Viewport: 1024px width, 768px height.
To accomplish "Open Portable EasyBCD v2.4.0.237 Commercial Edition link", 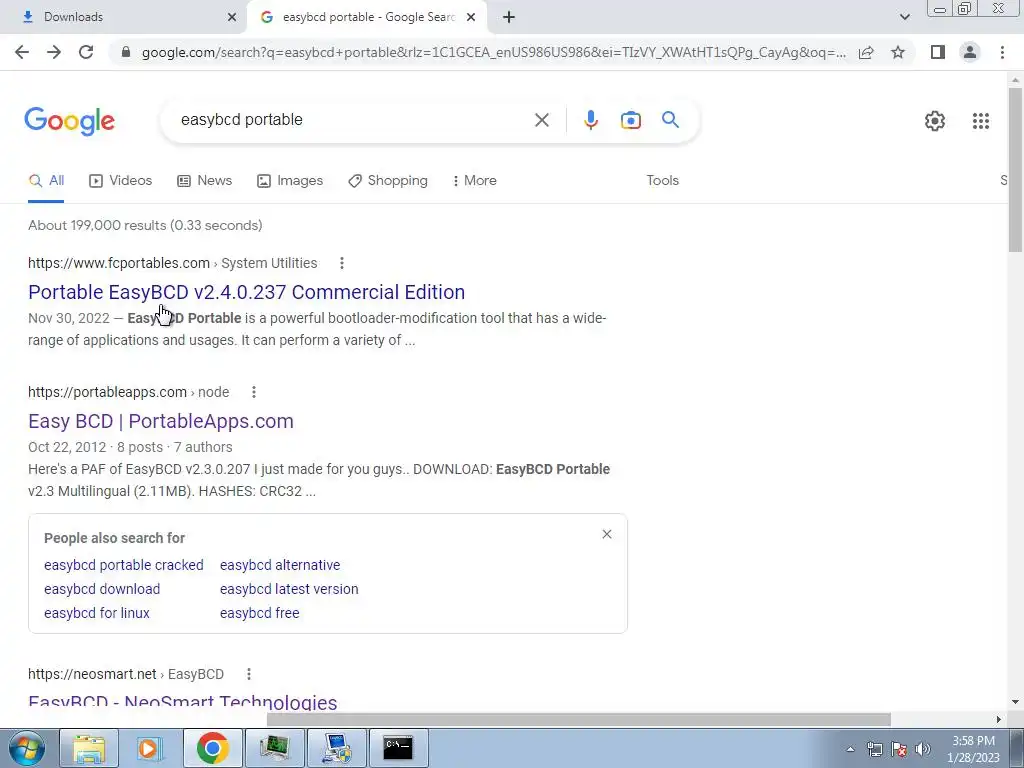I will (x=246, y=292).
